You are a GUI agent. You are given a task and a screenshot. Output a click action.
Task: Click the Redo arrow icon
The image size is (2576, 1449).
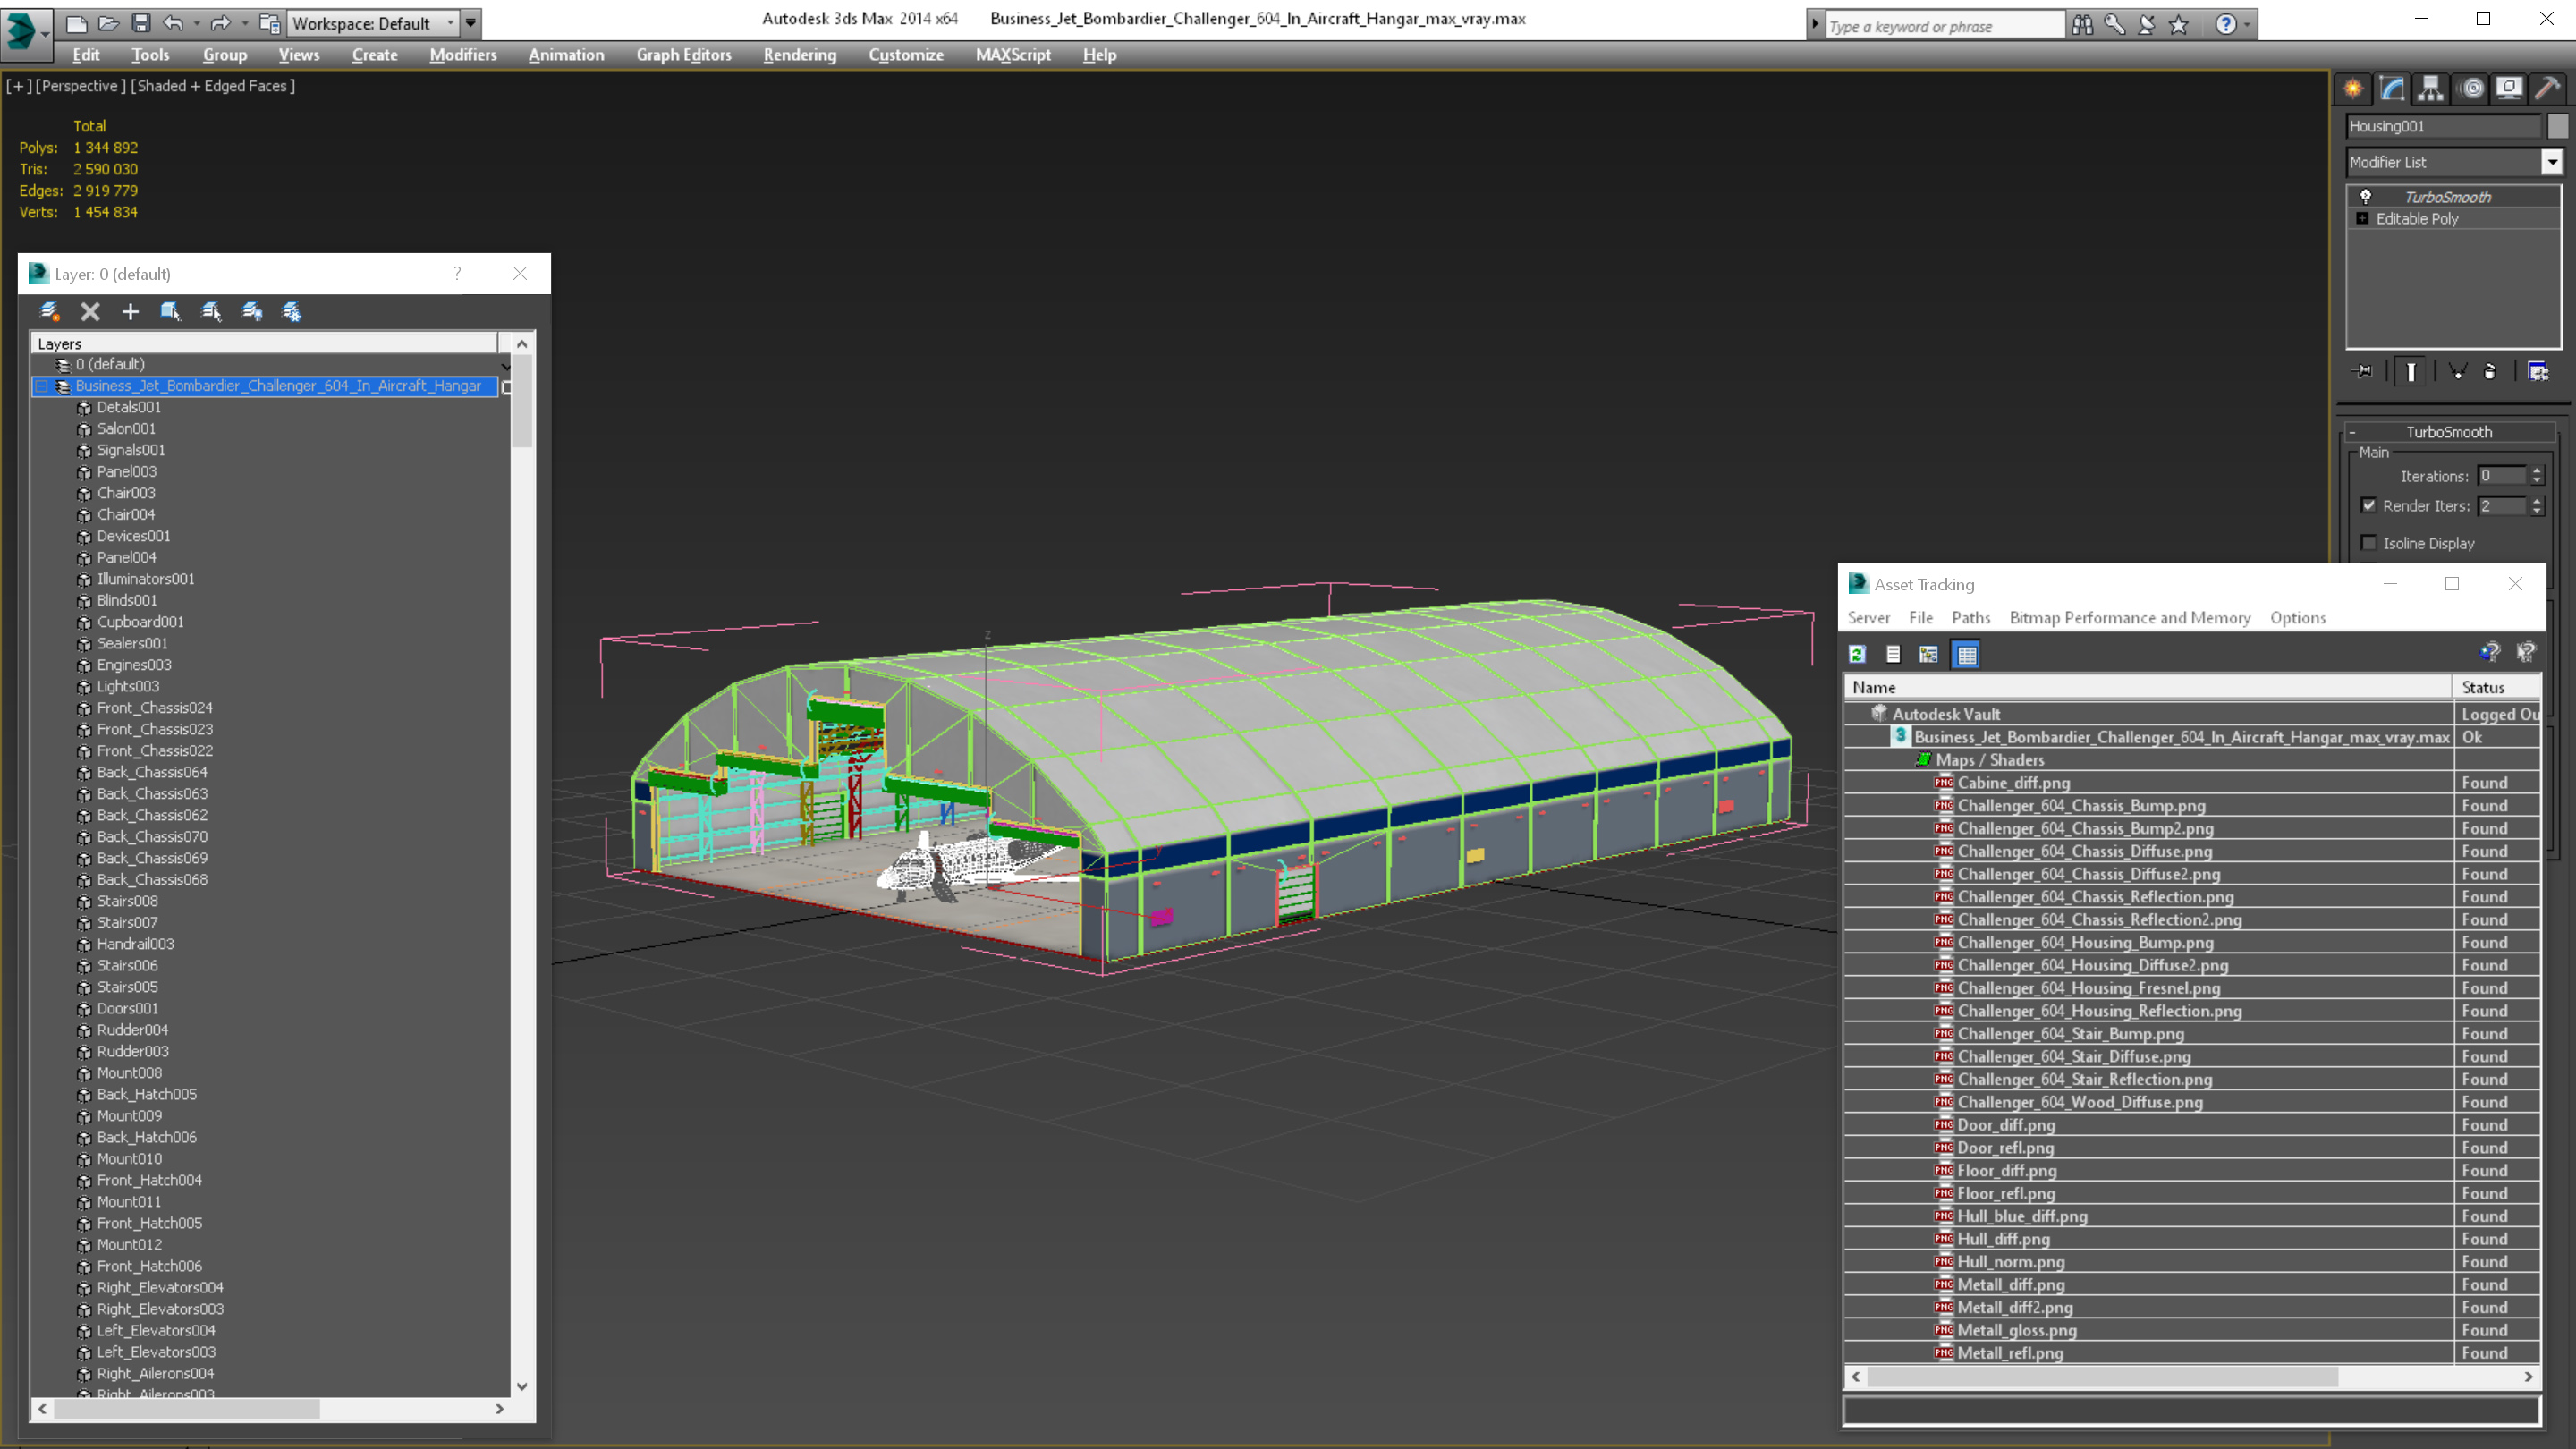point(220,23)
